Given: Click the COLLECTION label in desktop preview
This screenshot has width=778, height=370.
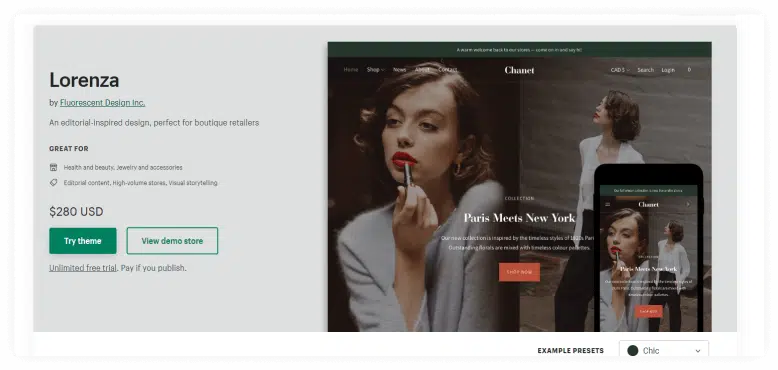Looking at the screenshot, I should 519,198.
